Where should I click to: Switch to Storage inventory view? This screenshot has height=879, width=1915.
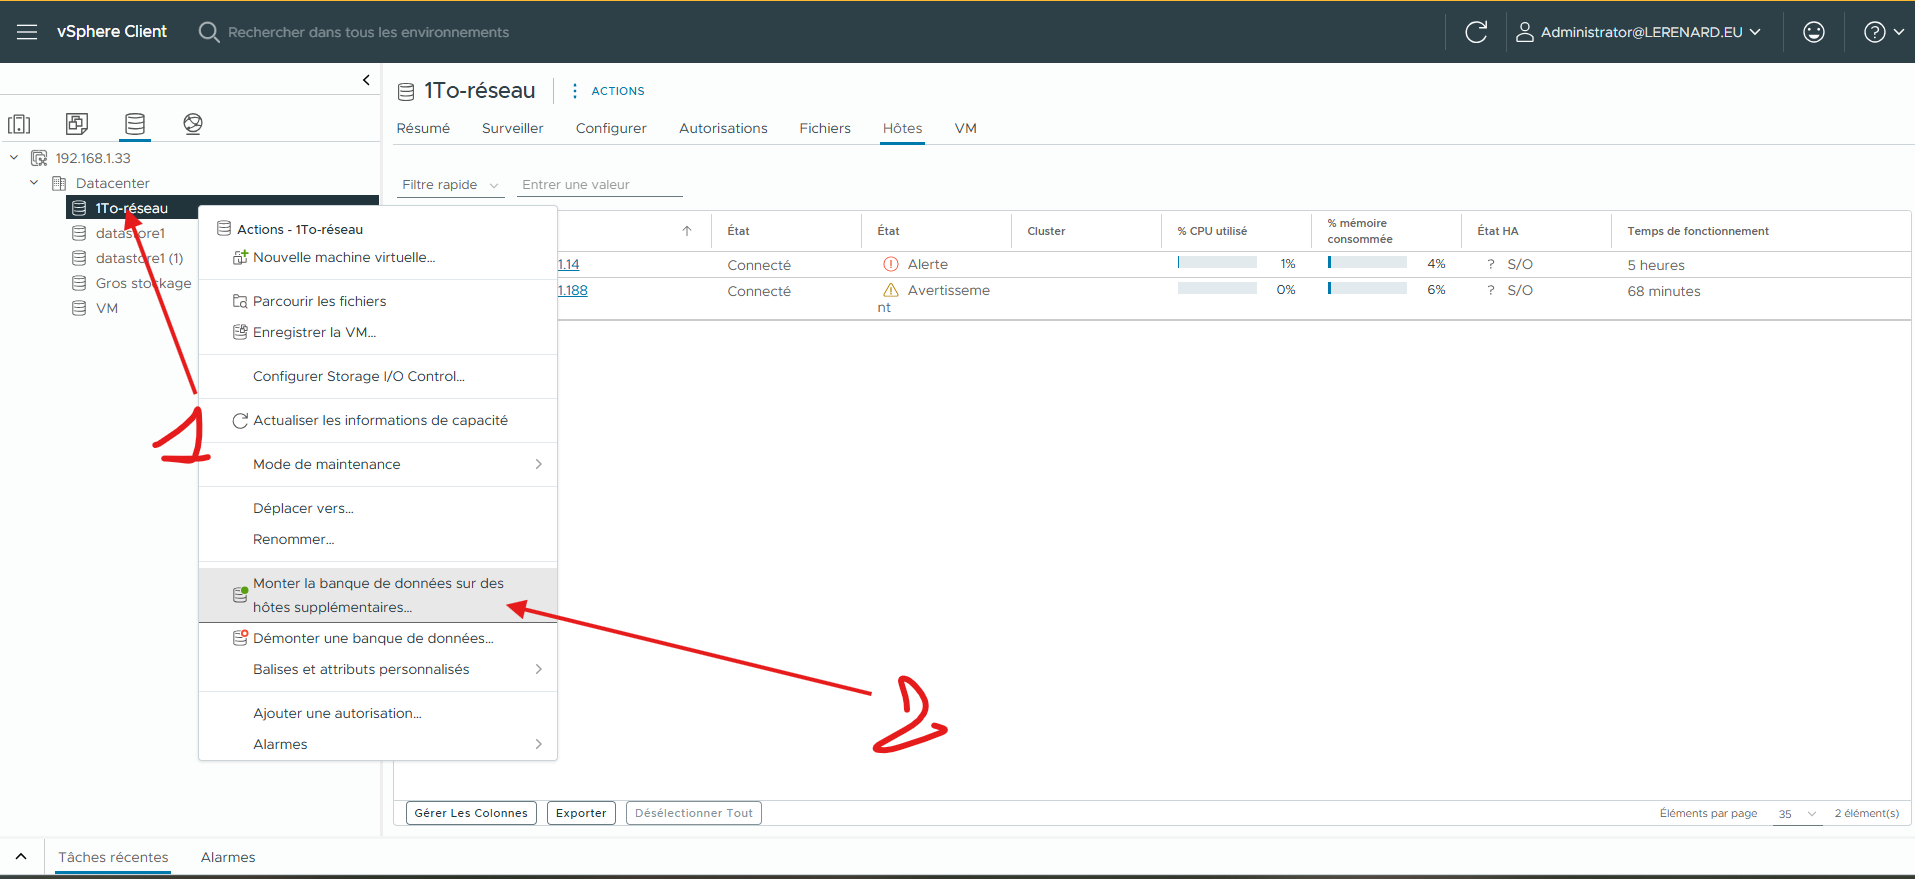tap(135, 124)
